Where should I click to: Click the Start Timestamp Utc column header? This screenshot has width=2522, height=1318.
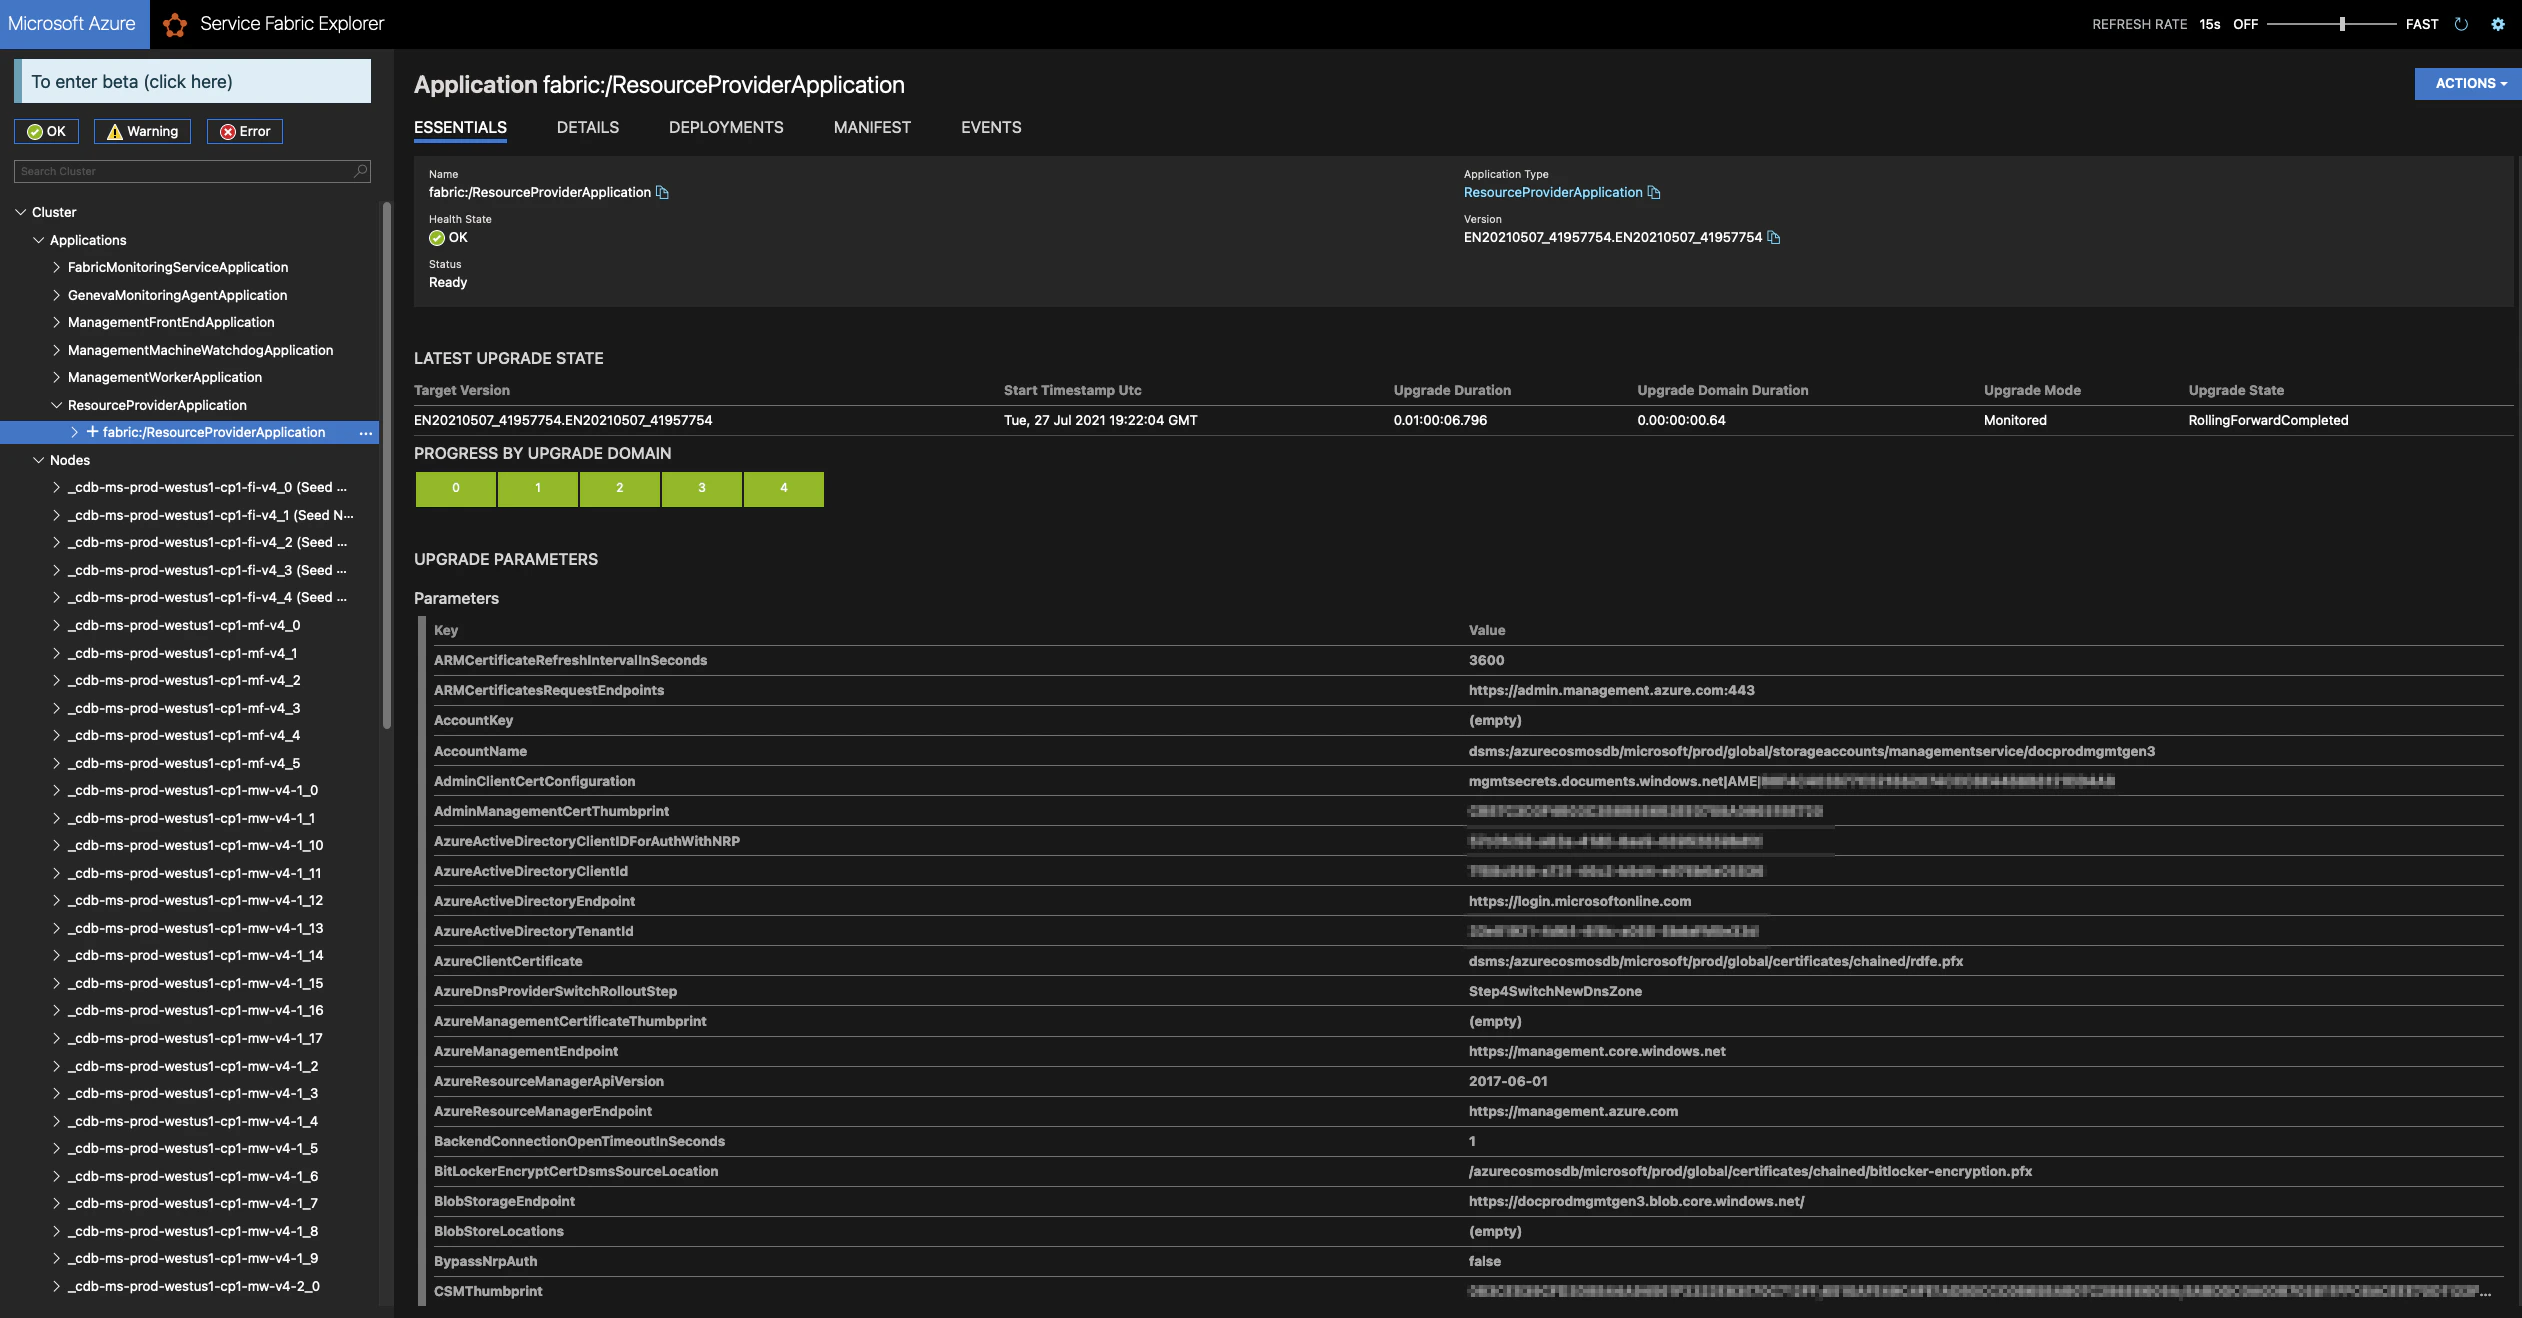1072,390
